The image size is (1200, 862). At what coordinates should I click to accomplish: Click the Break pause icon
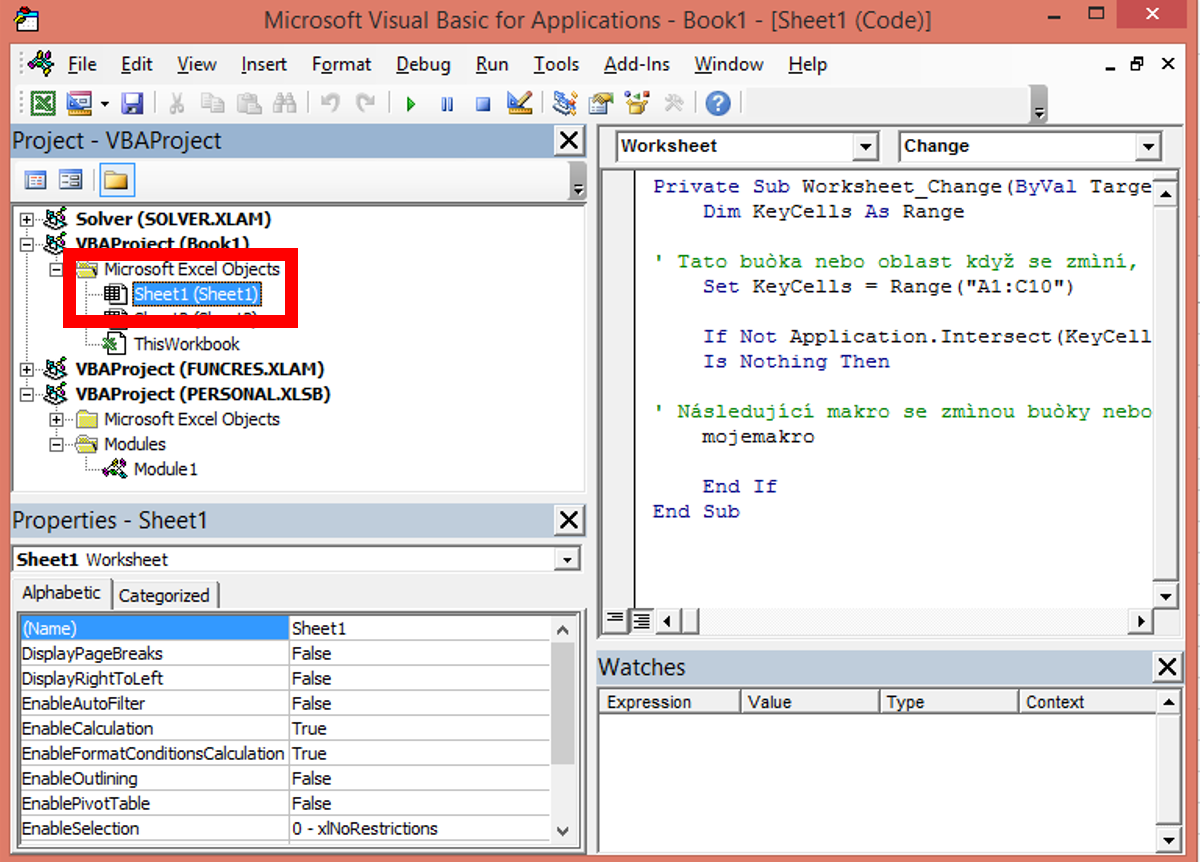447,103
